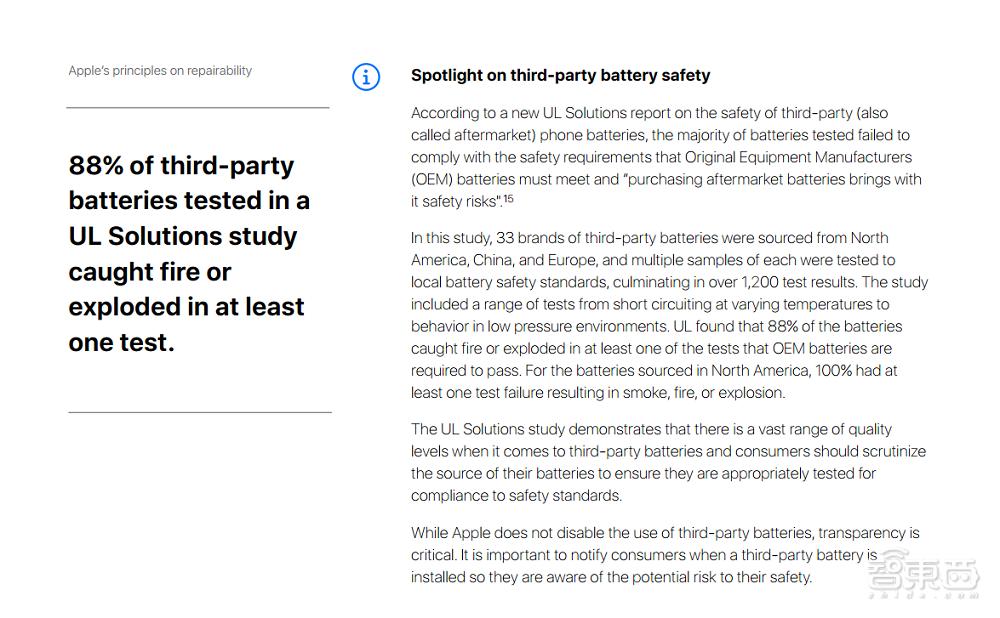Click the blue info circle icon

pos(366,76)
